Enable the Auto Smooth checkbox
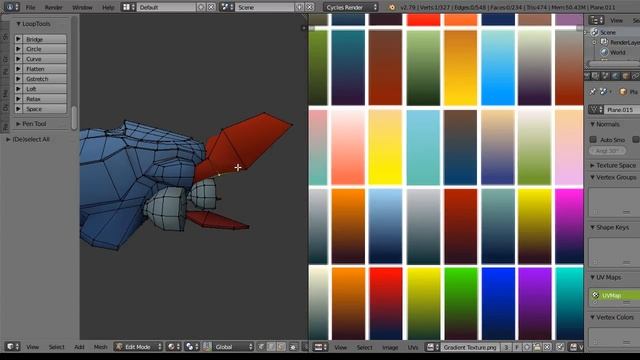This screenshot has height=360, width=640. 593,140
